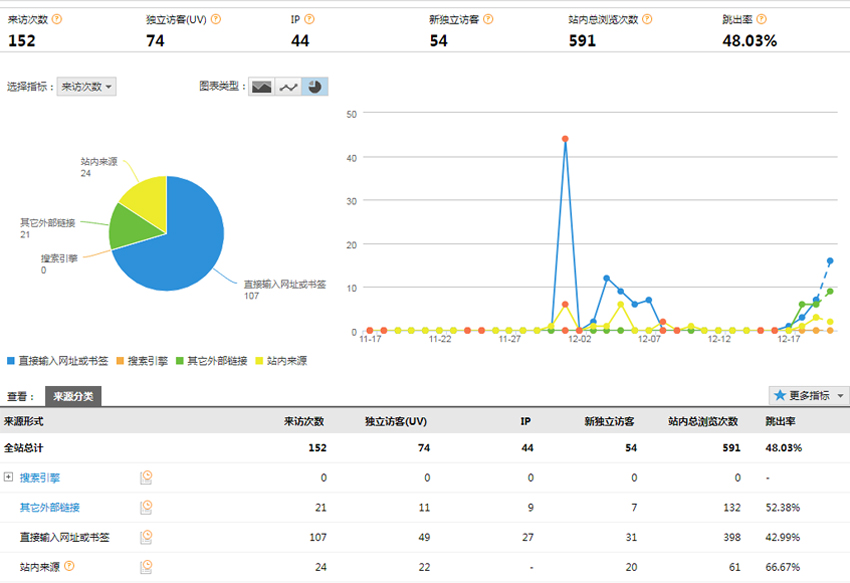Open history trend icon for 直接输入网址或书签 row
850x583 pixels.
tap(146, 537)
